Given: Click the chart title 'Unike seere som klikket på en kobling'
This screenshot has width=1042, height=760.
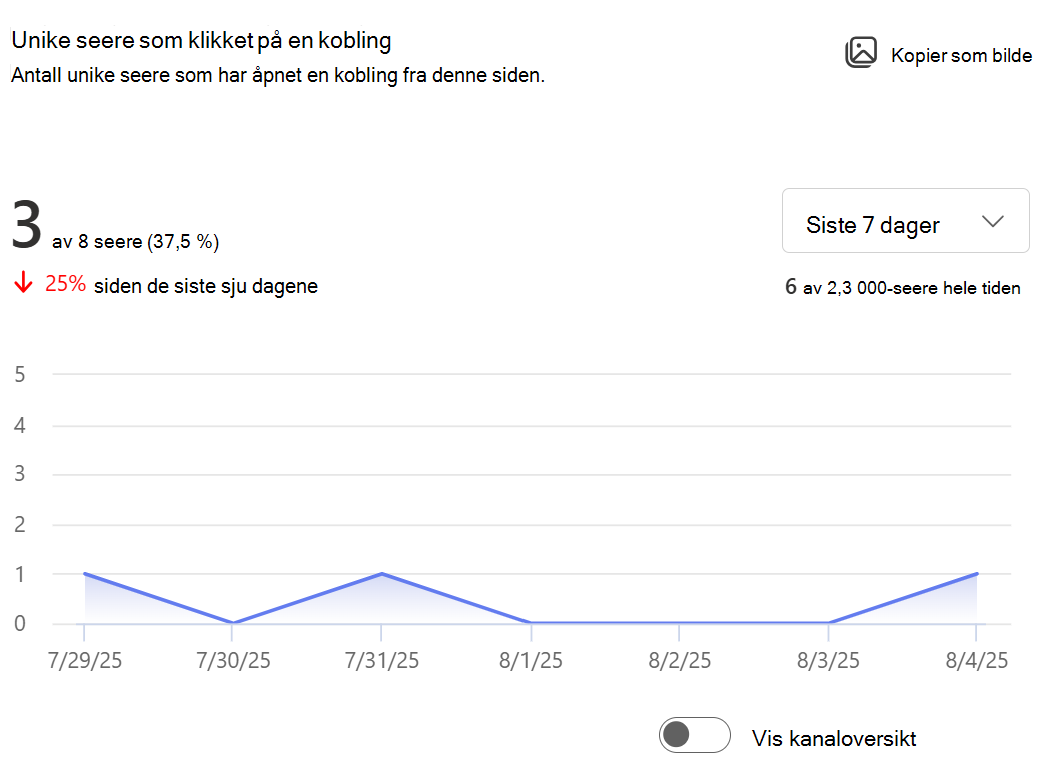Looking at the screenshot, I should click(x=201, y=41).
